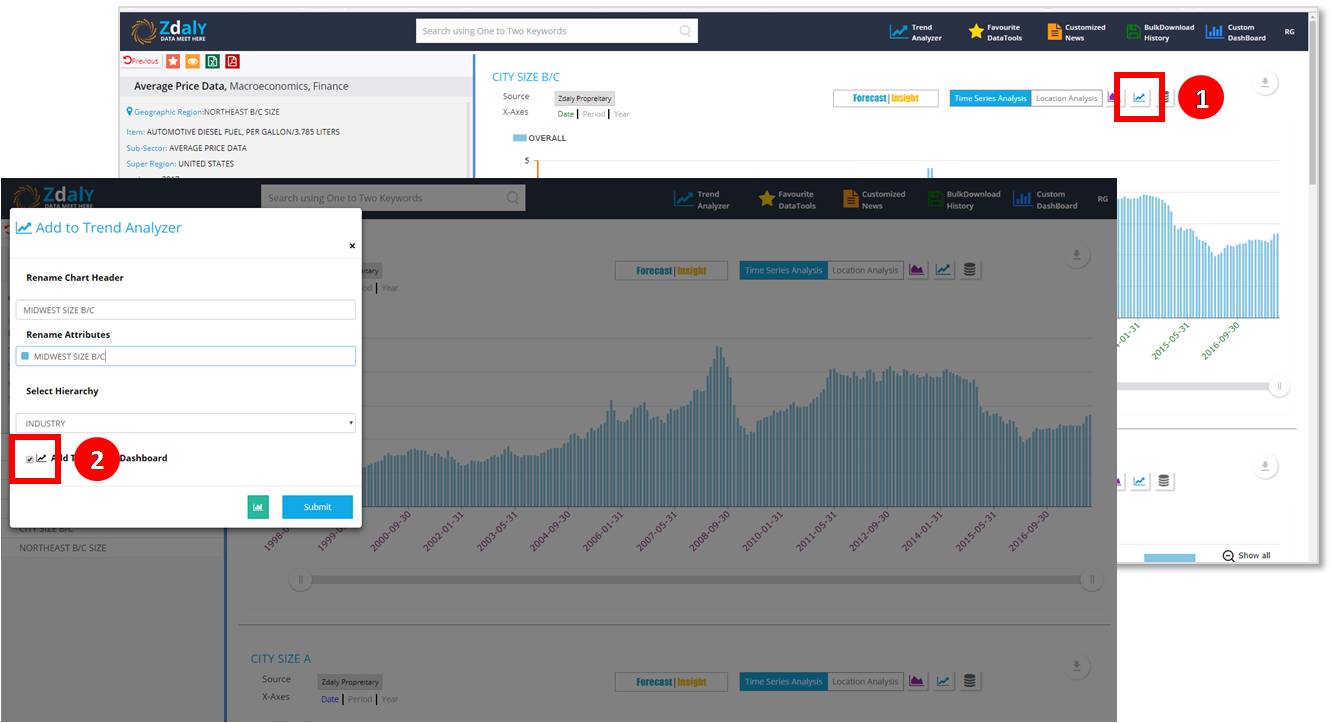
Task: Click the star favourite icon beside Previous
Action: pos(173,61)
